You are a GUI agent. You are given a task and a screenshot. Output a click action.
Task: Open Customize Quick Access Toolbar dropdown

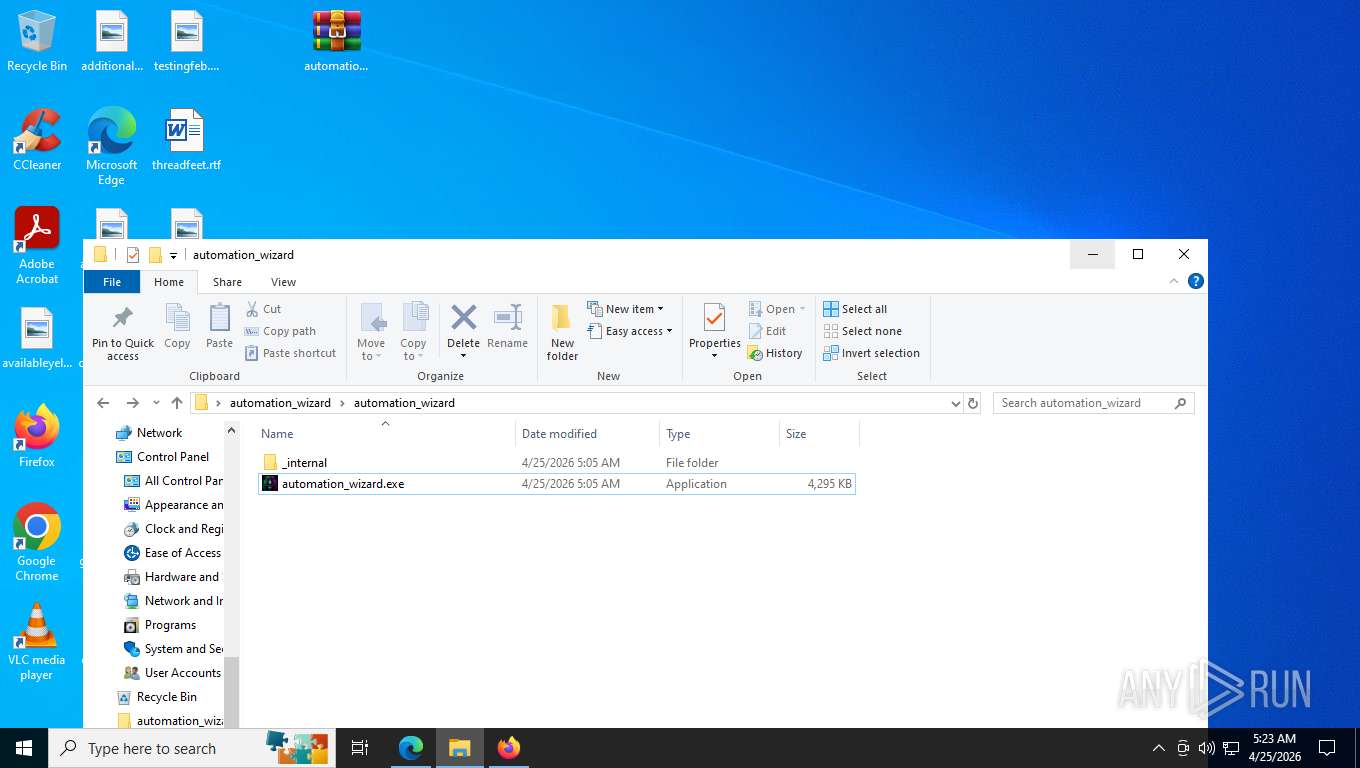[x=173, y=256]
